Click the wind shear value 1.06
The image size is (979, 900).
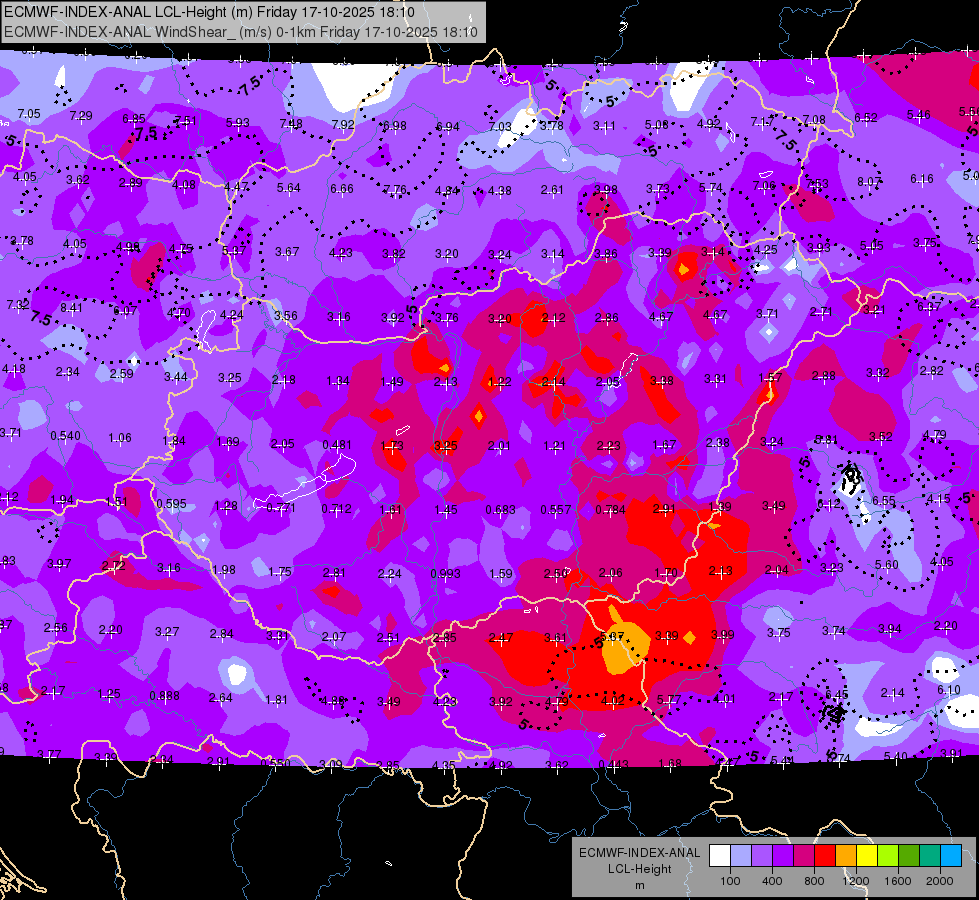pyautogui.click(x=120, y=438)
